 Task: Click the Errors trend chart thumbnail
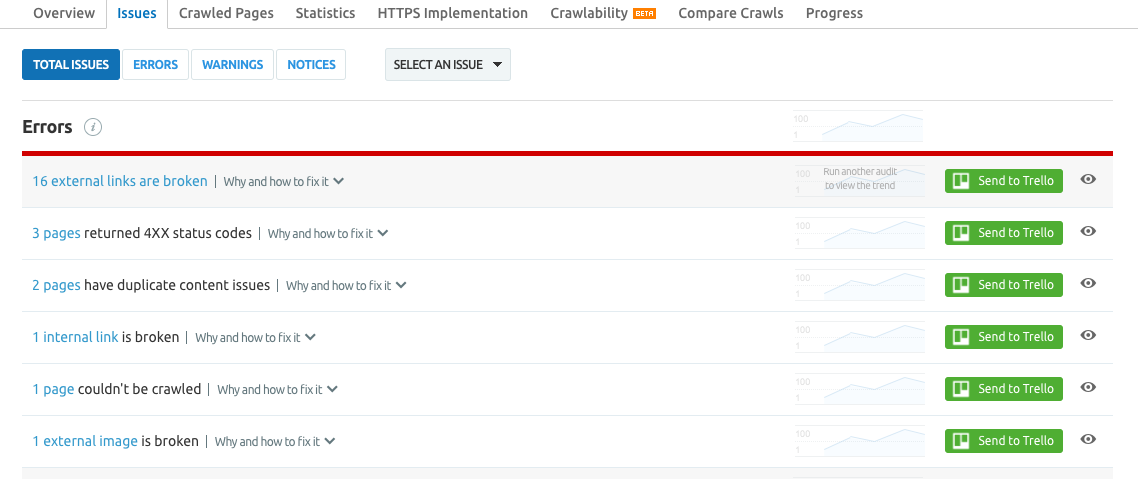(857, 127)
